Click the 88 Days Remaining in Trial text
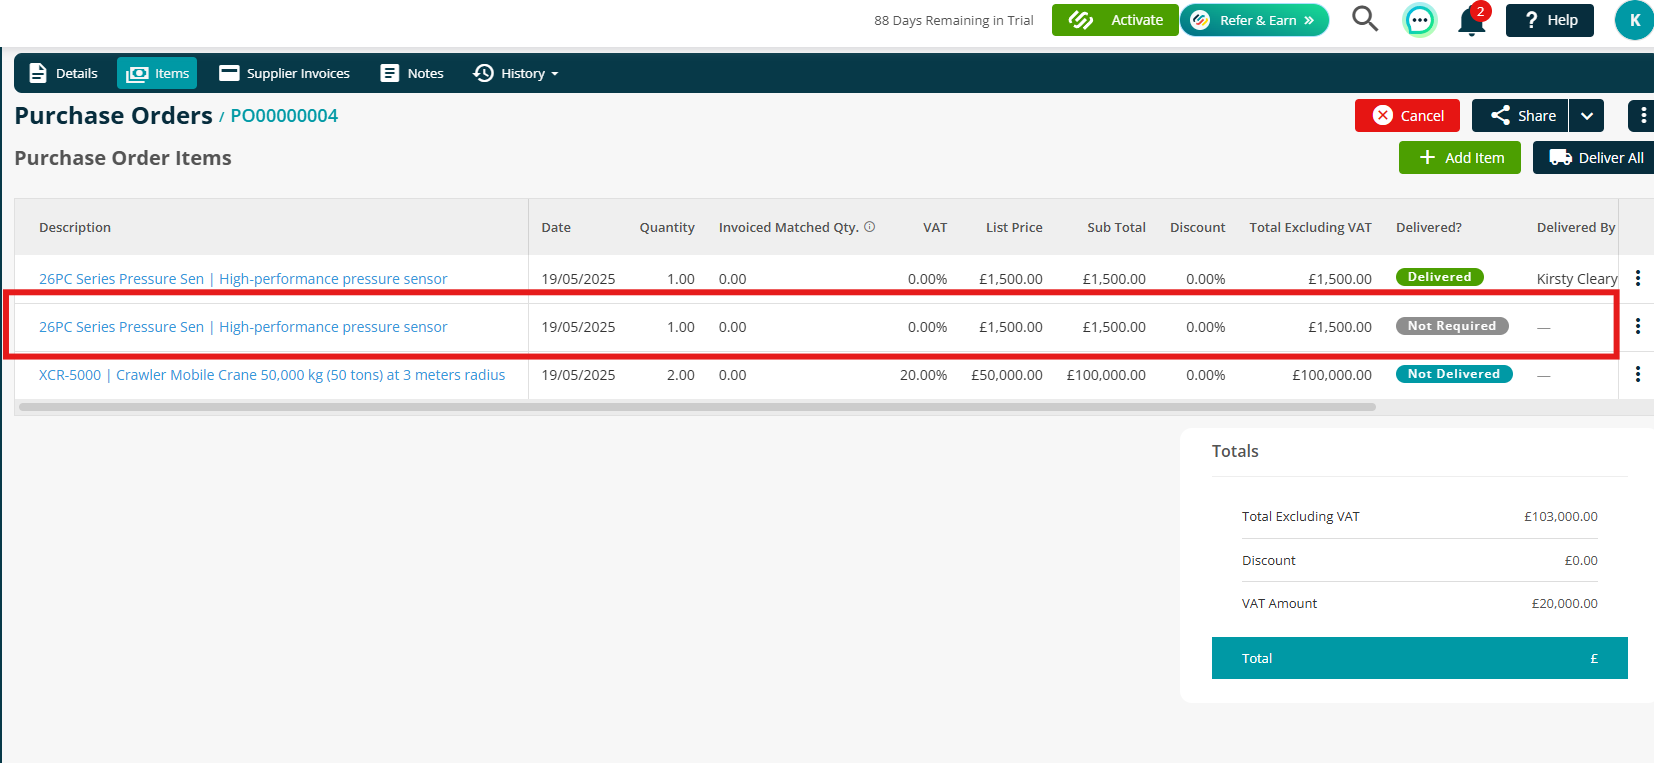 coord(954,20)
